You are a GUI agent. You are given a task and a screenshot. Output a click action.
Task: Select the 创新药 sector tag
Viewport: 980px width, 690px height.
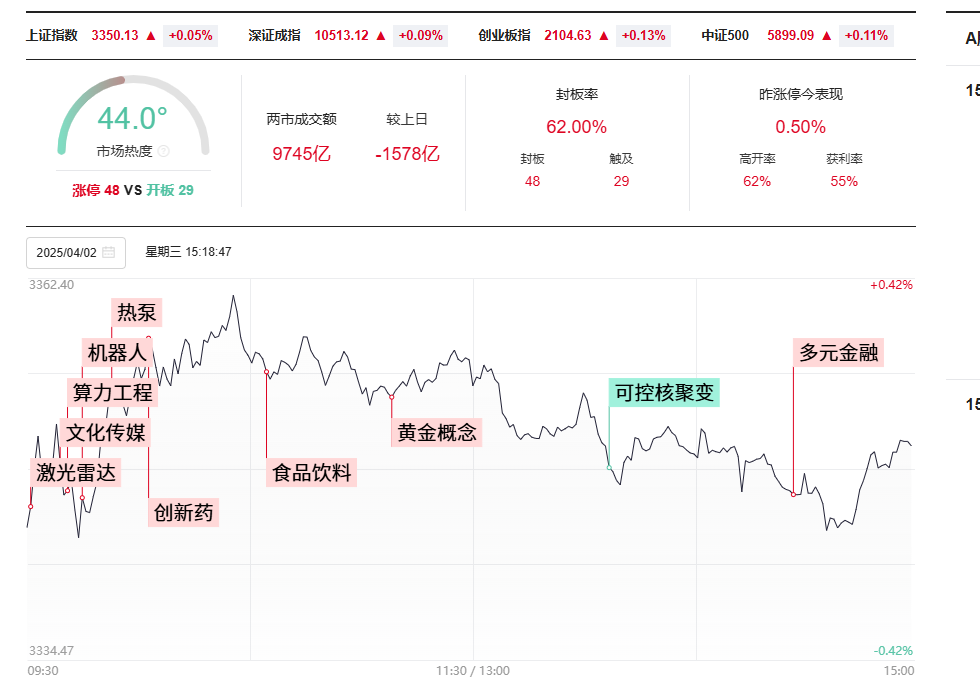183,513
